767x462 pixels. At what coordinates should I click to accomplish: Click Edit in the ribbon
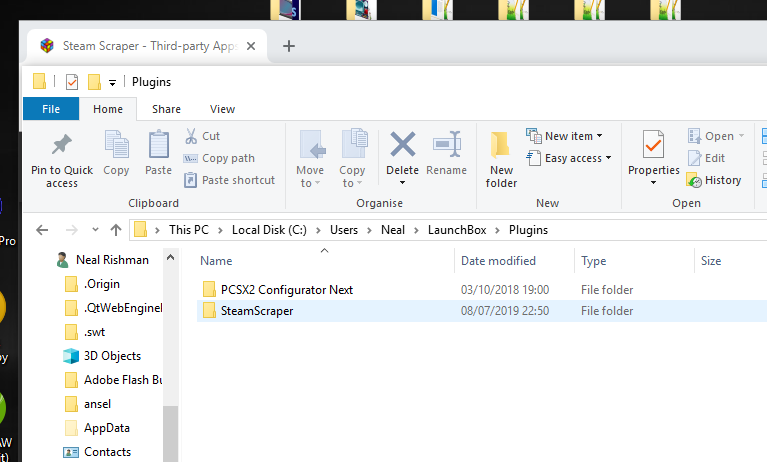tap(706, 158)
